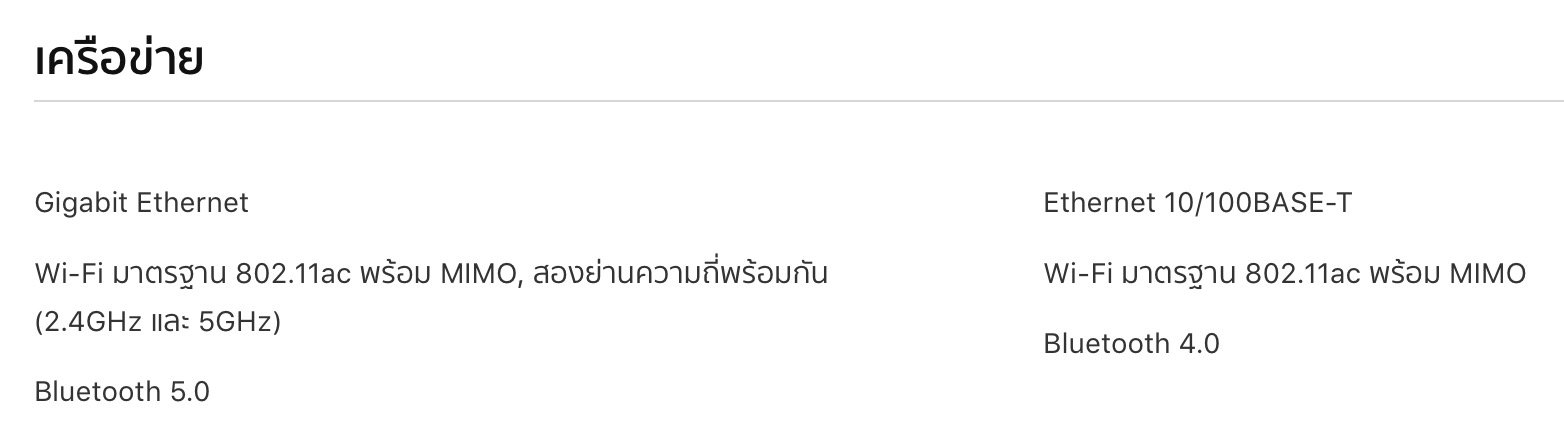
Task: Click MIMO in the left column Wi-Fi line
Action: [478, 273]
